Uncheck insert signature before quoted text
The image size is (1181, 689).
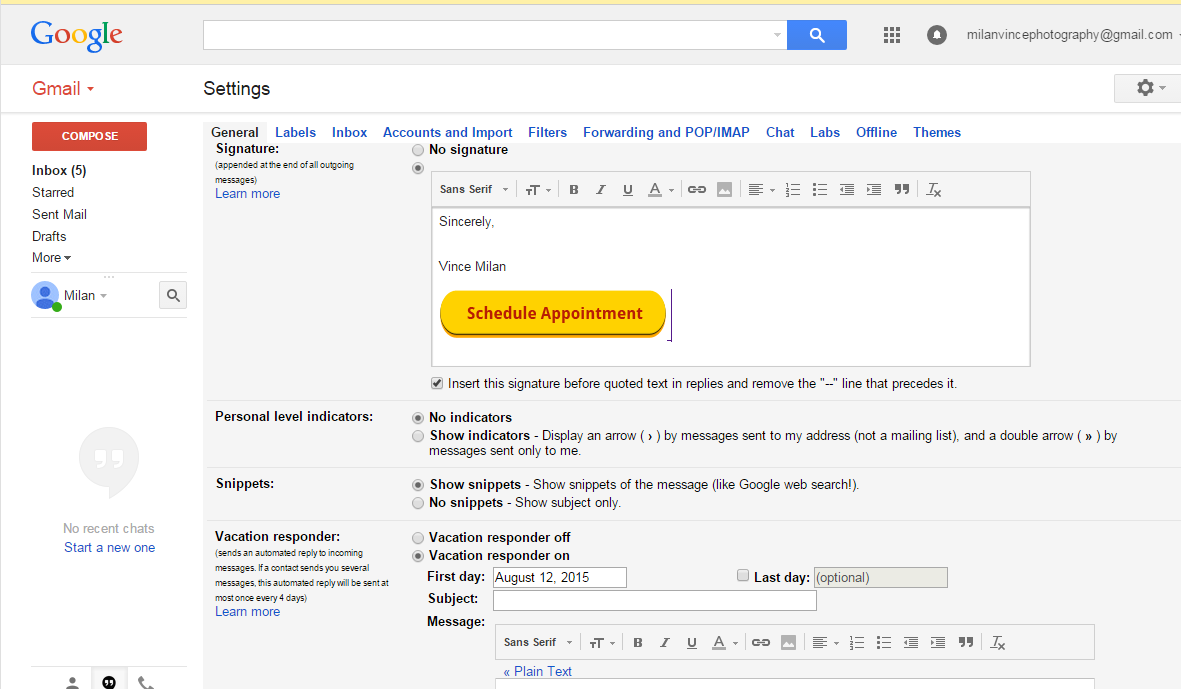[x=437, y=383]
